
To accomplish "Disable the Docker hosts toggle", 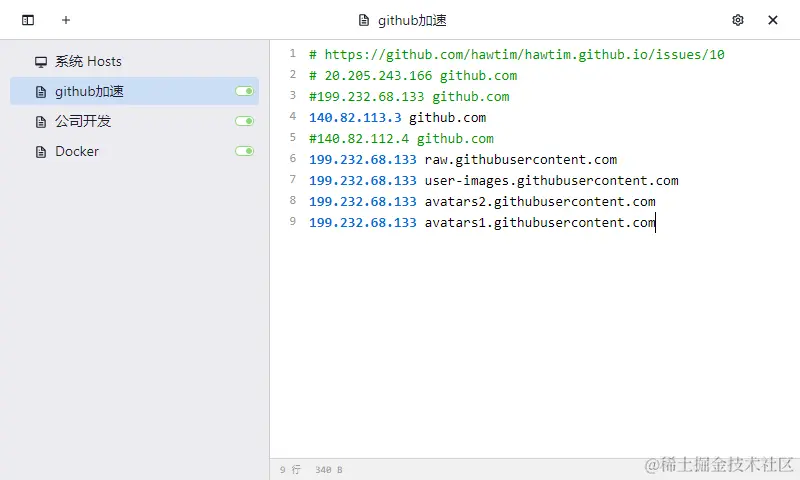I will (244, 151).
